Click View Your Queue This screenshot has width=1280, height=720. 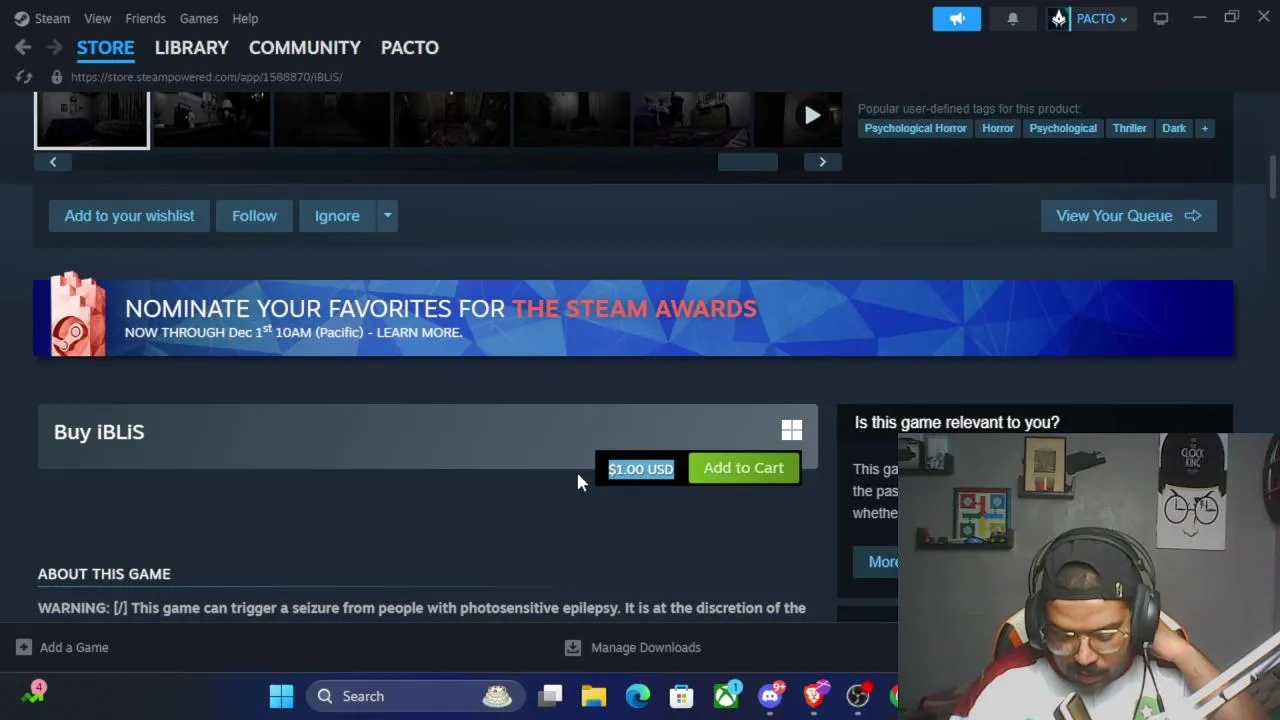pos(1128,216)
